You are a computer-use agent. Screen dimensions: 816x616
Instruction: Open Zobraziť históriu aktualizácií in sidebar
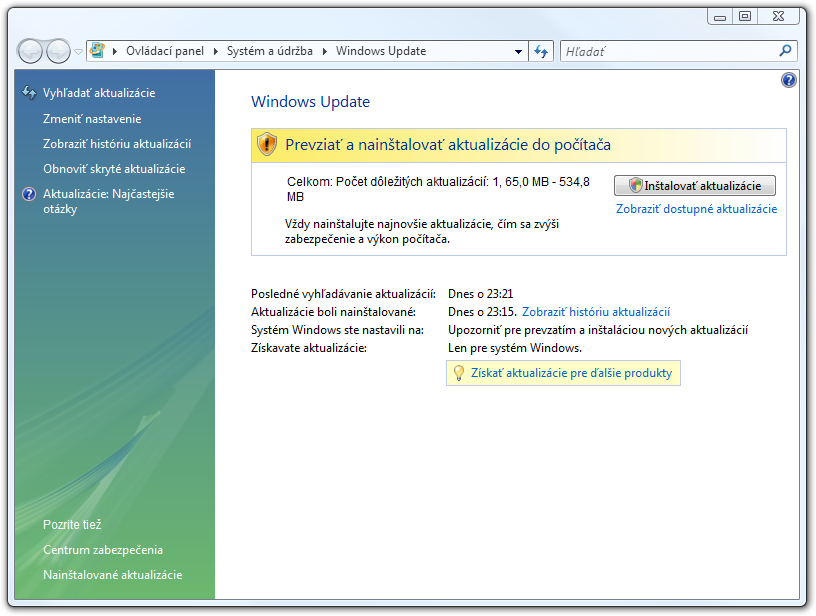(x=117, y=144)
